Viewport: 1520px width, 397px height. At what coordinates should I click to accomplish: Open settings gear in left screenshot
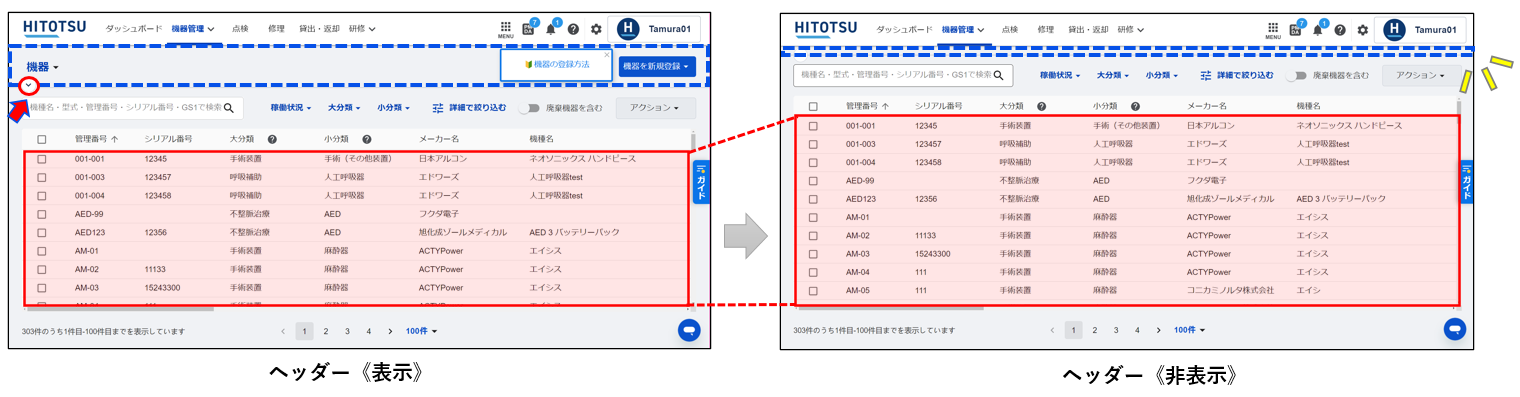tap(596, 29)
